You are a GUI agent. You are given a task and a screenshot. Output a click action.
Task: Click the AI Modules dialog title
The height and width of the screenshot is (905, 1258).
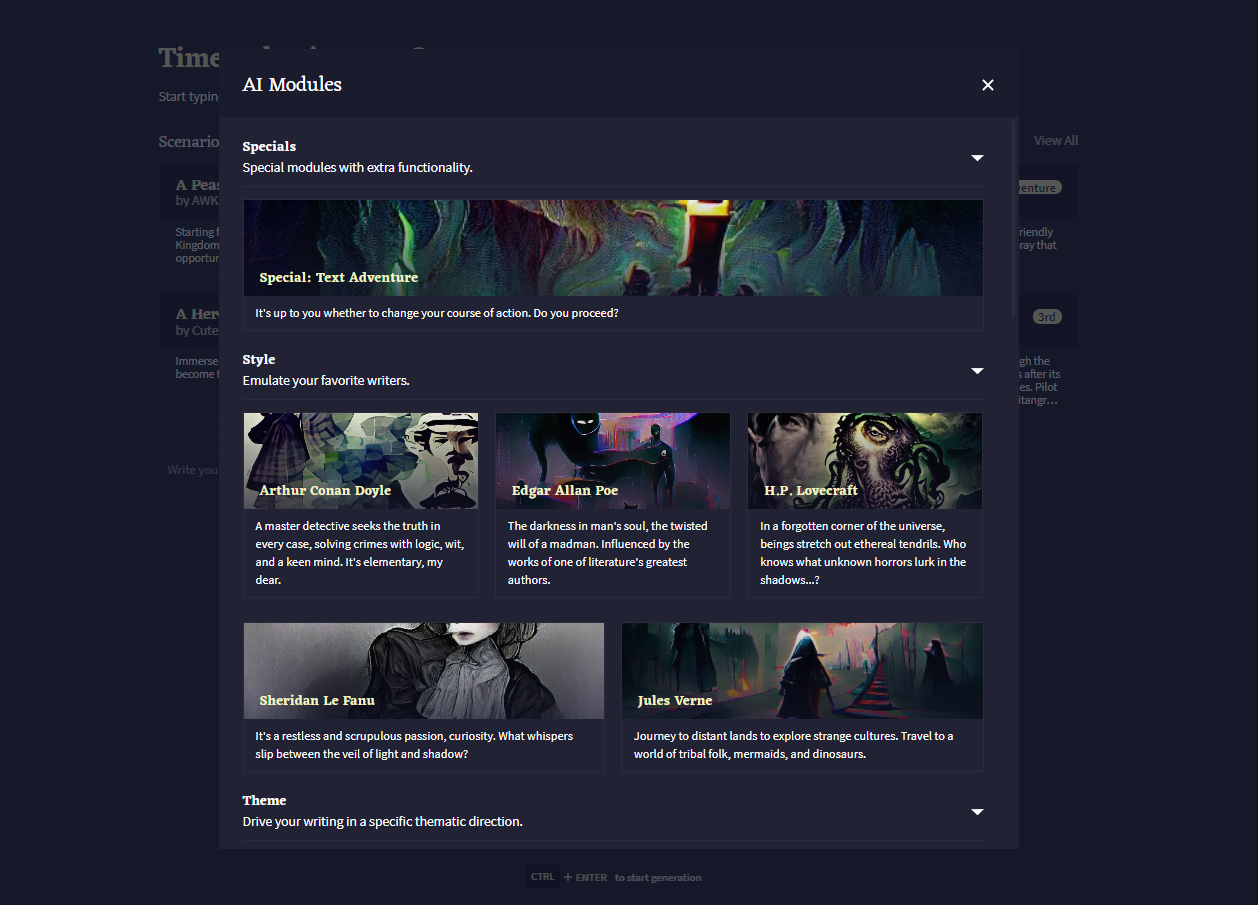point(291,84)
